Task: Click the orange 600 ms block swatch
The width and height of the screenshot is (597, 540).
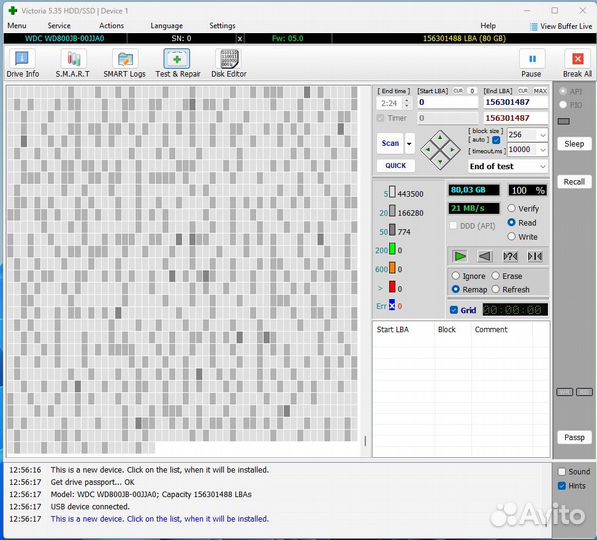Action: 392,268
